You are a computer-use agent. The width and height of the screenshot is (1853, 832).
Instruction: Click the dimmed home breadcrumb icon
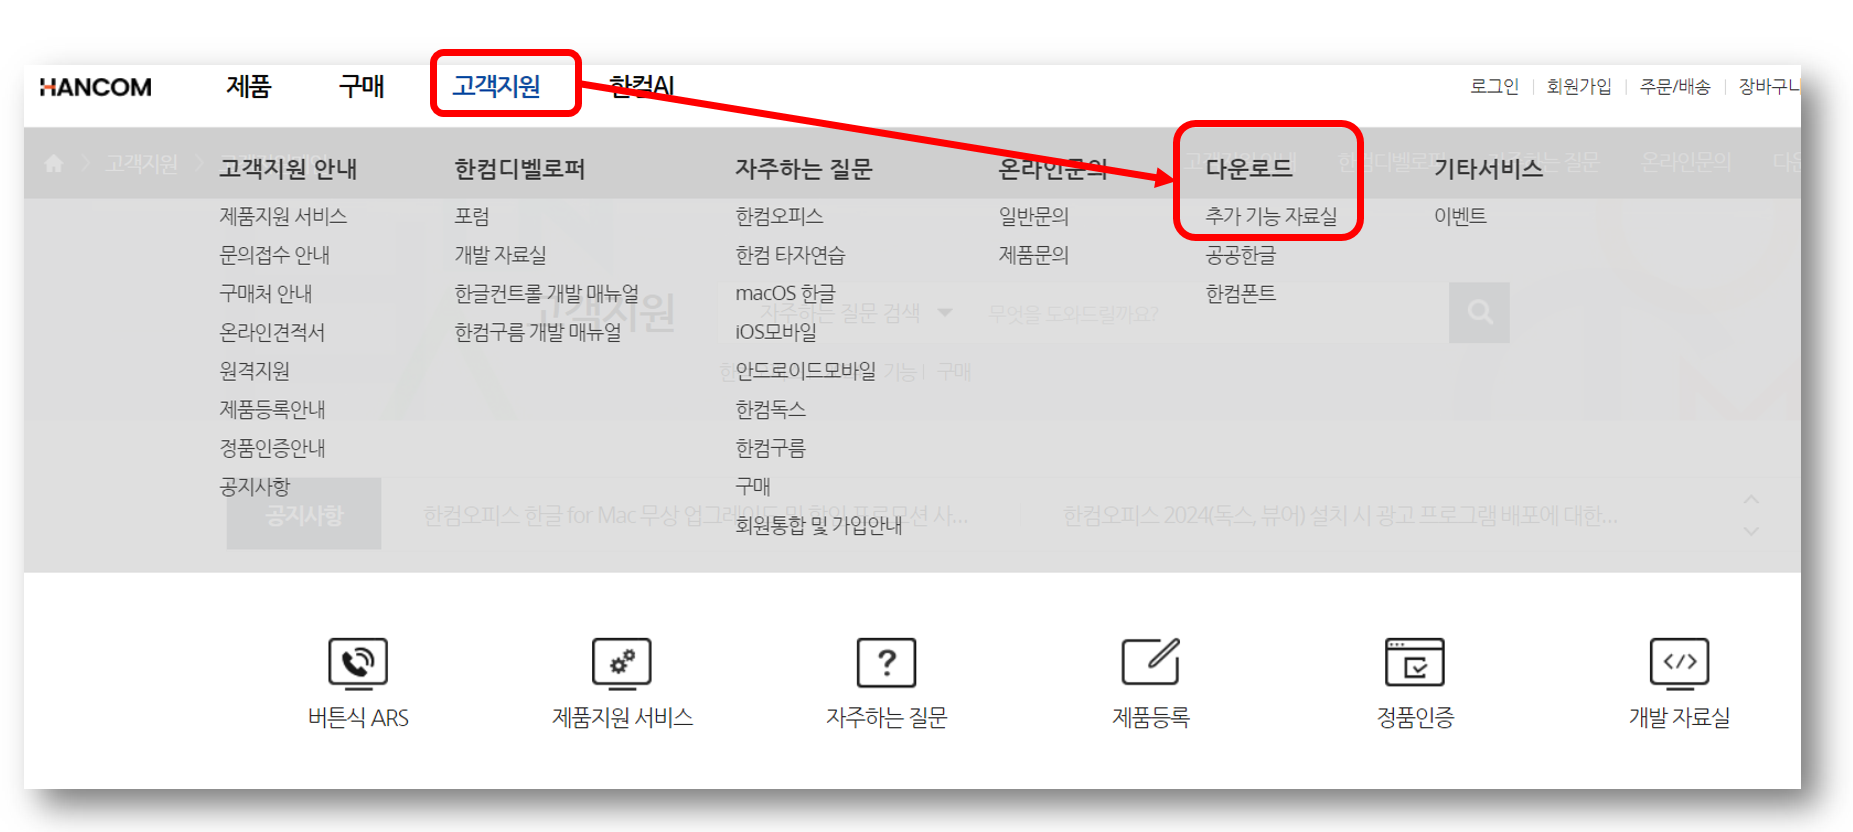(54, 163)
